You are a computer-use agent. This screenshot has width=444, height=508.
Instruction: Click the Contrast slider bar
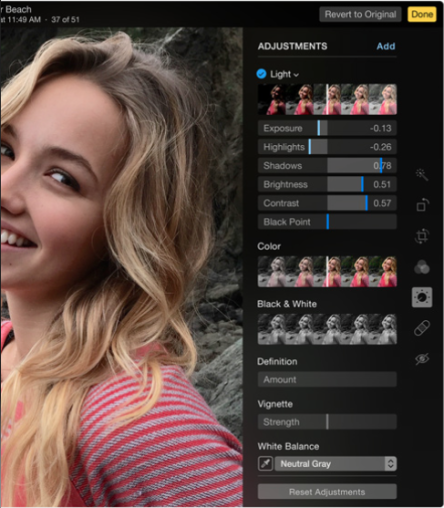tap(327, 203)
